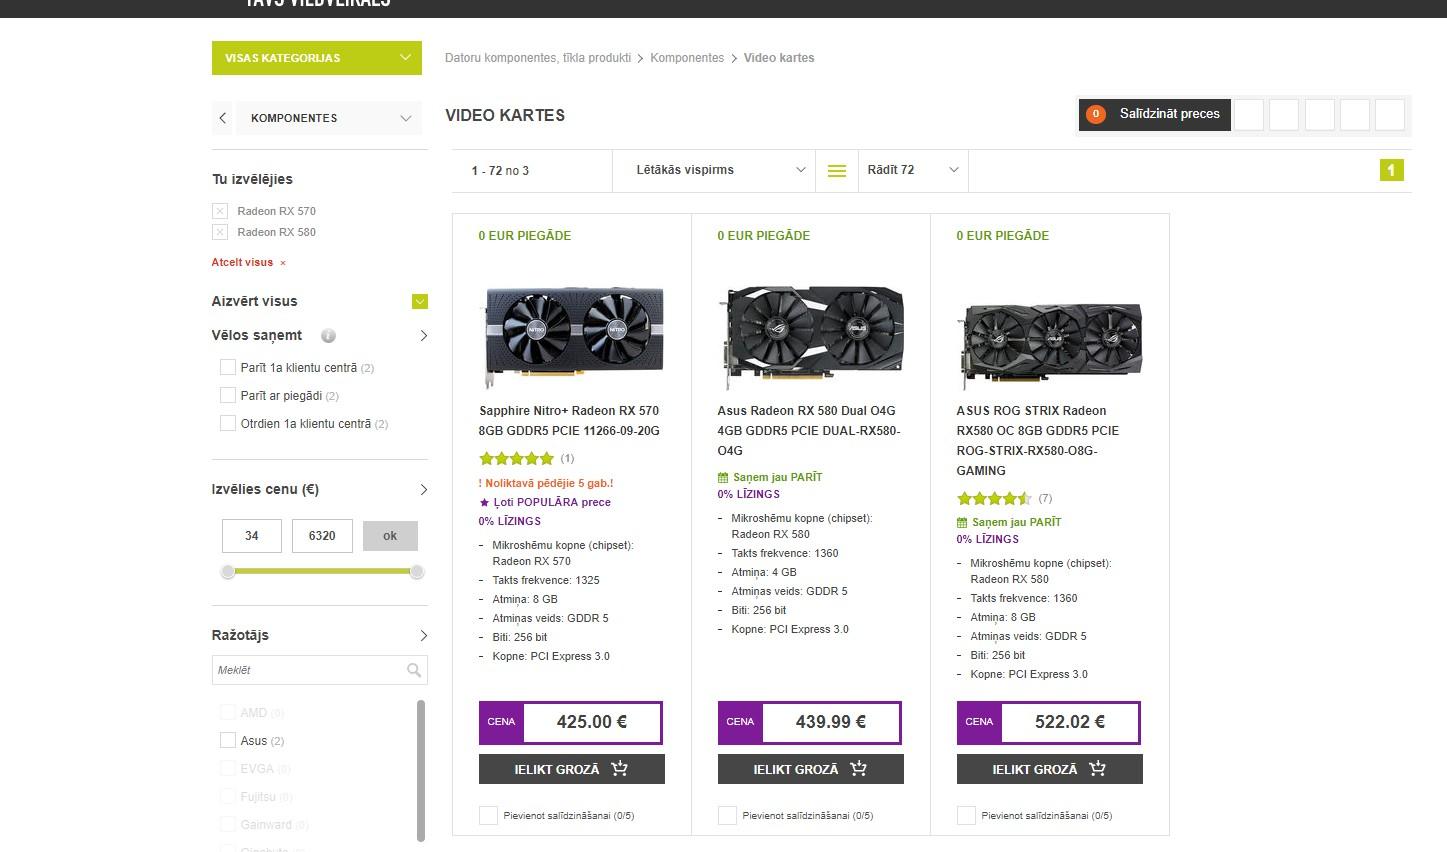Image resolution: width=1447 pixels, height=852 pixels.
Task: Click the Sapphire Nitro+ five-star rating
Action: 516,459
